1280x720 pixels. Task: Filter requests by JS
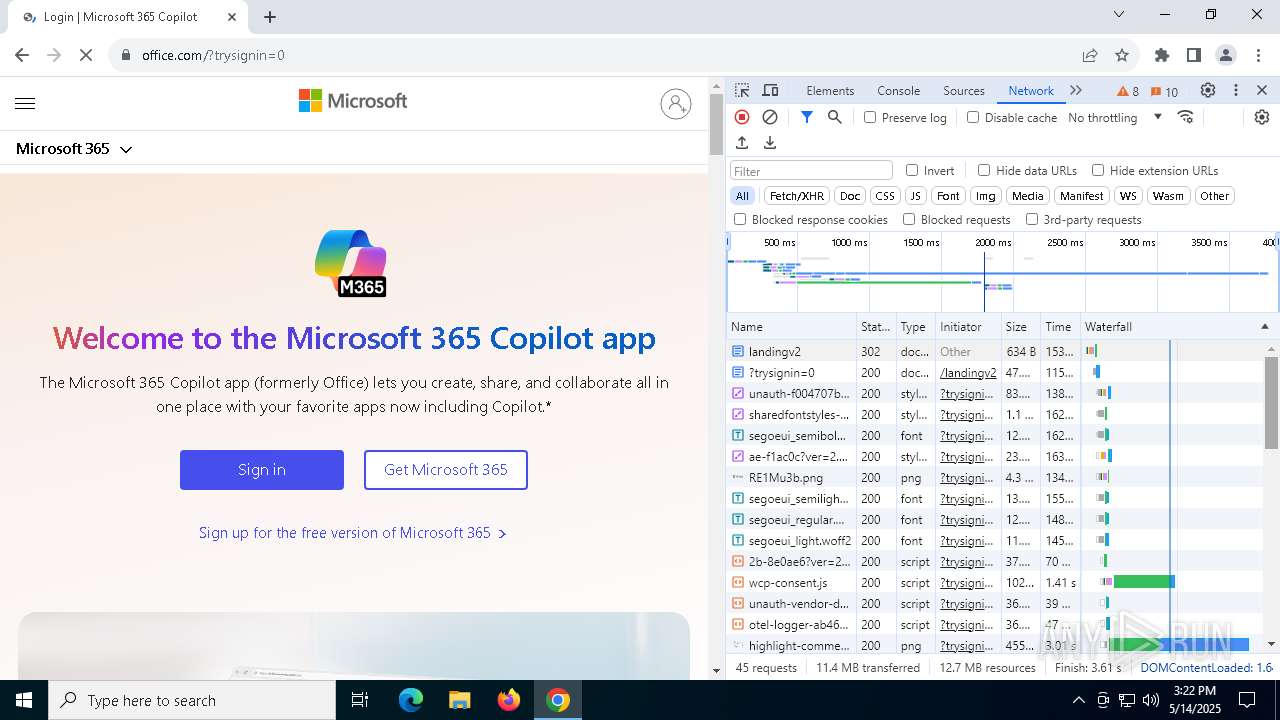point(915,196)
